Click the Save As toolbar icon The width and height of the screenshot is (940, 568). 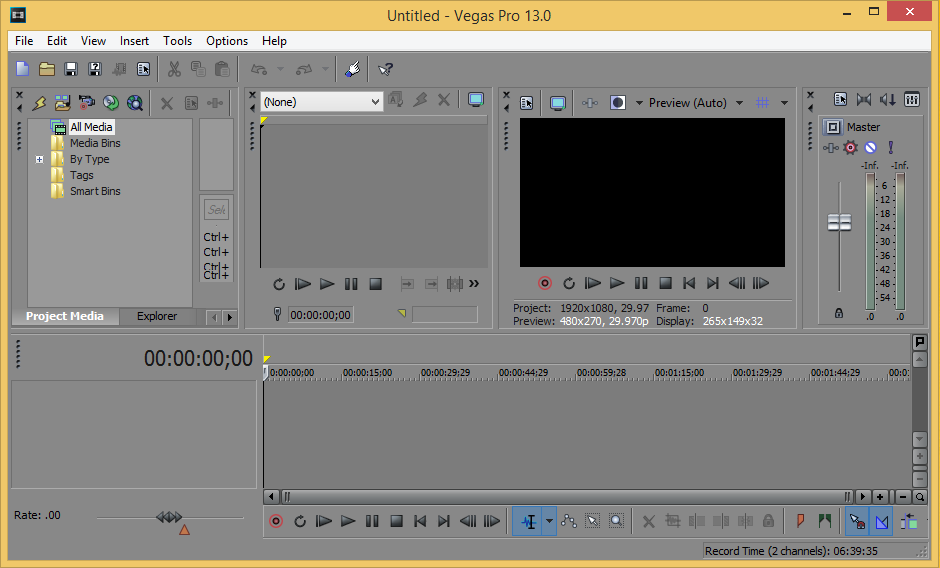point(95,69)
